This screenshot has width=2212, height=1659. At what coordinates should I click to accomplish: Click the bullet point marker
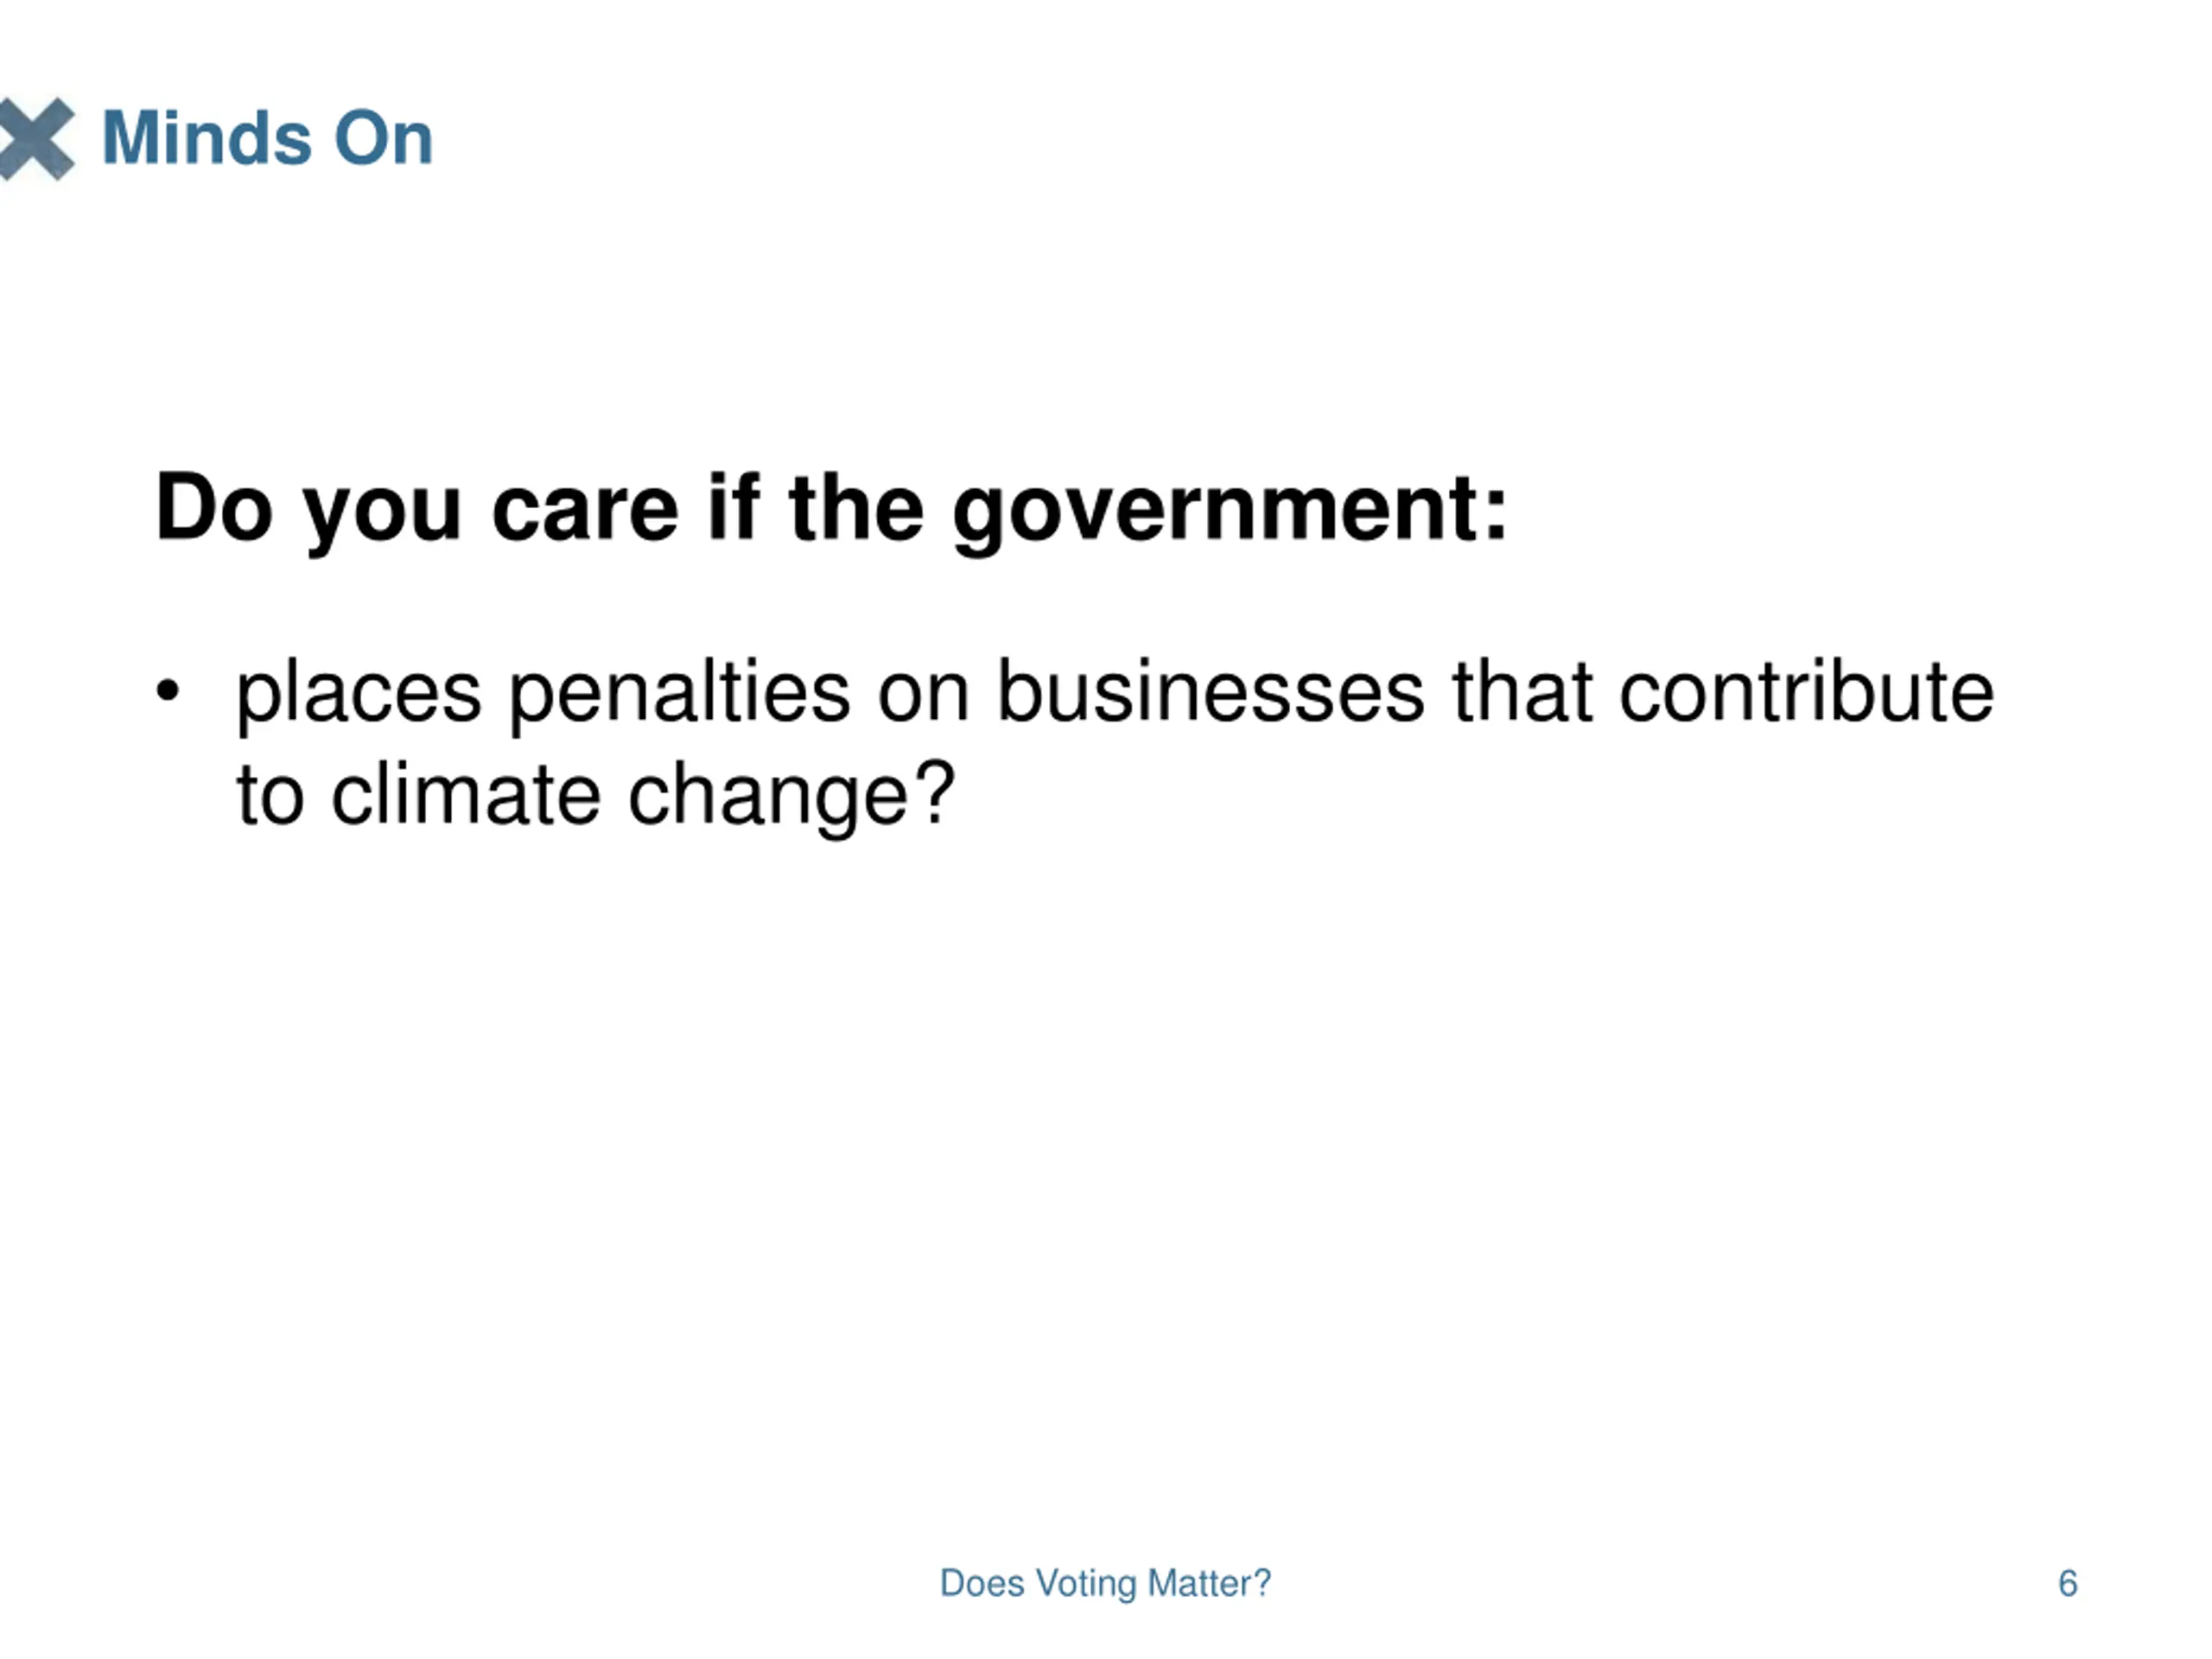point(168,691)
